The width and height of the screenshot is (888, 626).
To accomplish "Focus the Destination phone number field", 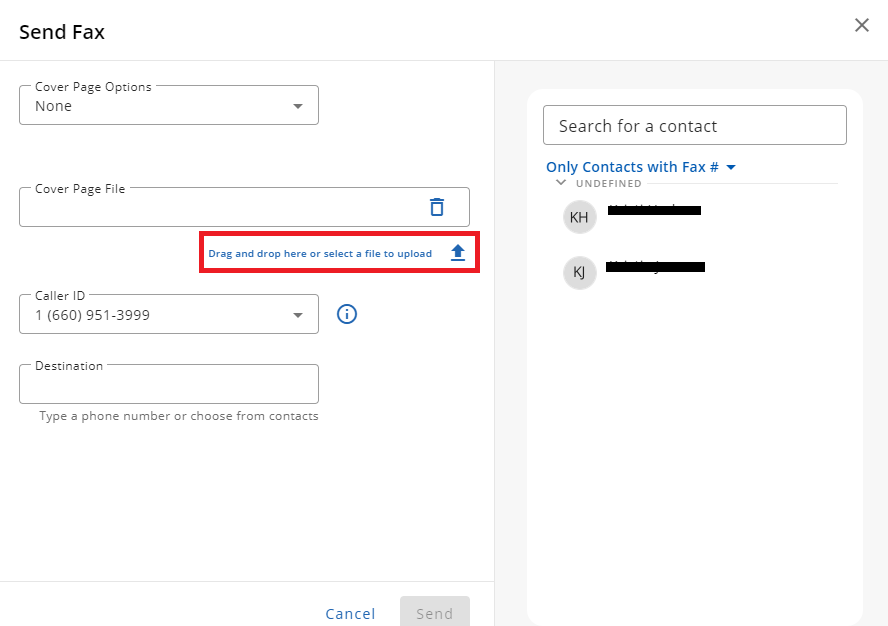I will (168, 384).
